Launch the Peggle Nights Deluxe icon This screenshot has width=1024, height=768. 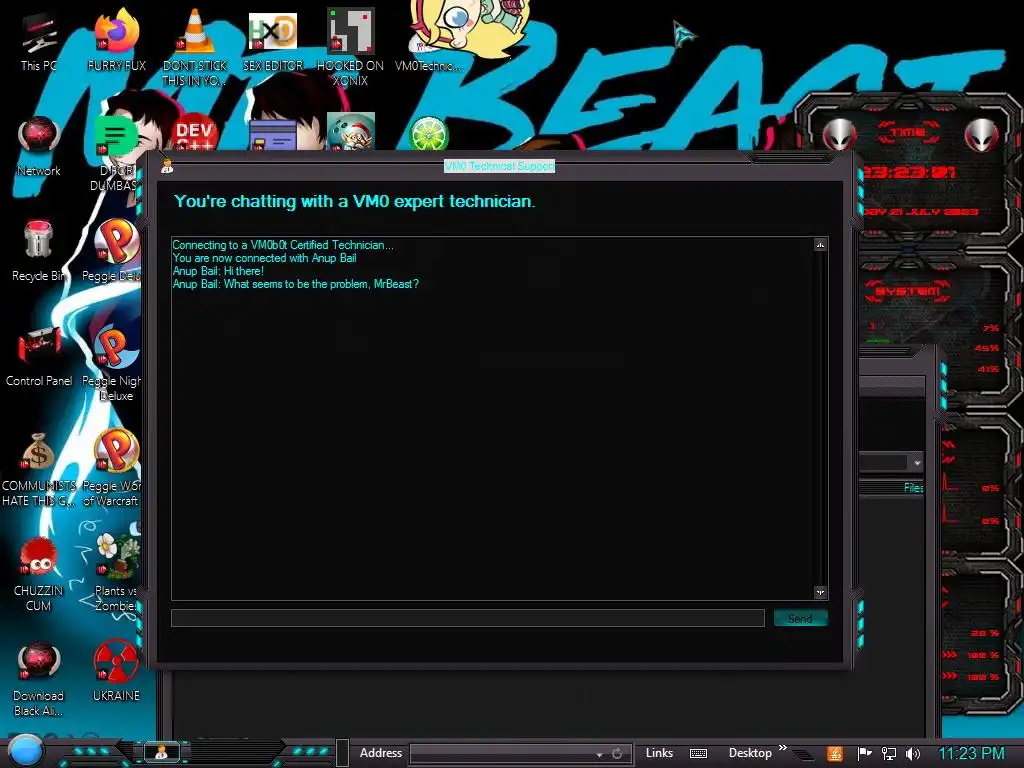coord(112,364)
